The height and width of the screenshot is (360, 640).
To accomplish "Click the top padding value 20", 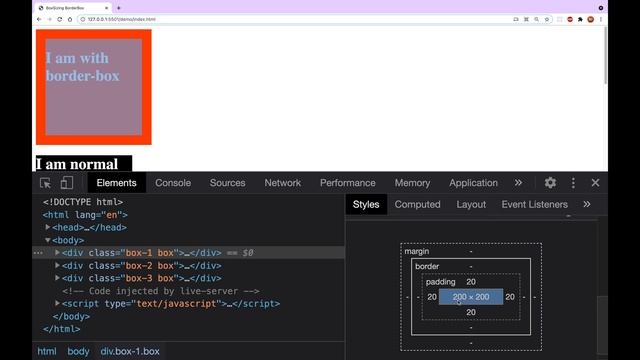I will [x=471, y=282].
